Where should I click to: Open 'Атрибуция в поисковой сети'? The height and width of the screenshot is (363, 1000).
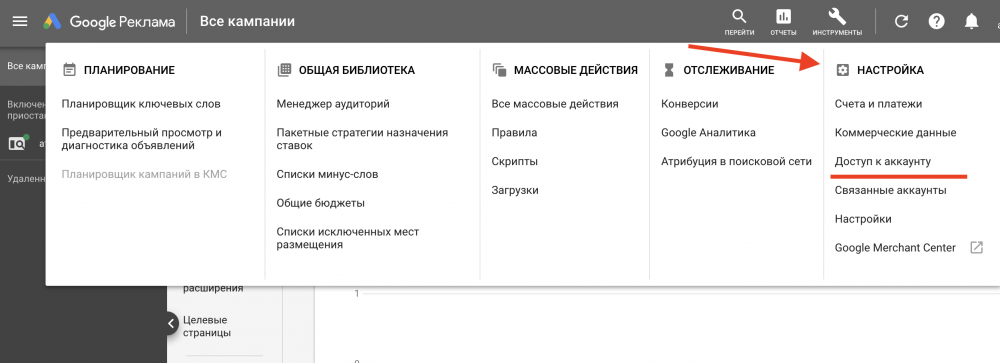click(737, 161)
